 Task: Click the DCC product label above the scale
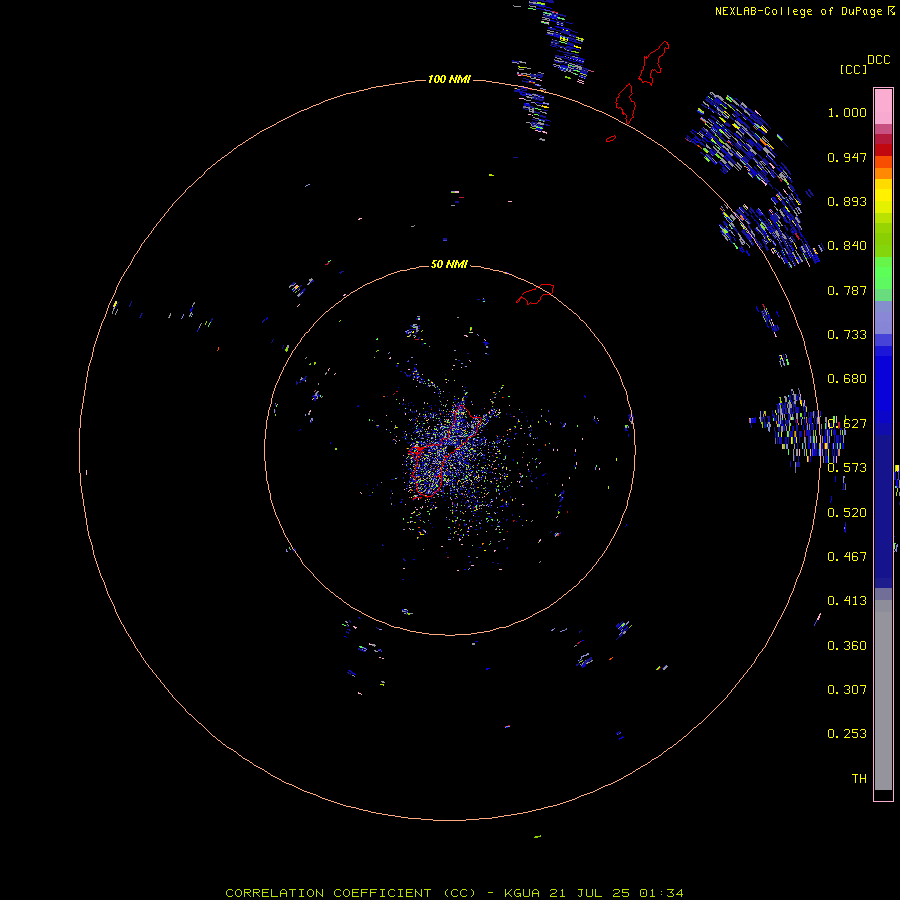click(879, 60)
